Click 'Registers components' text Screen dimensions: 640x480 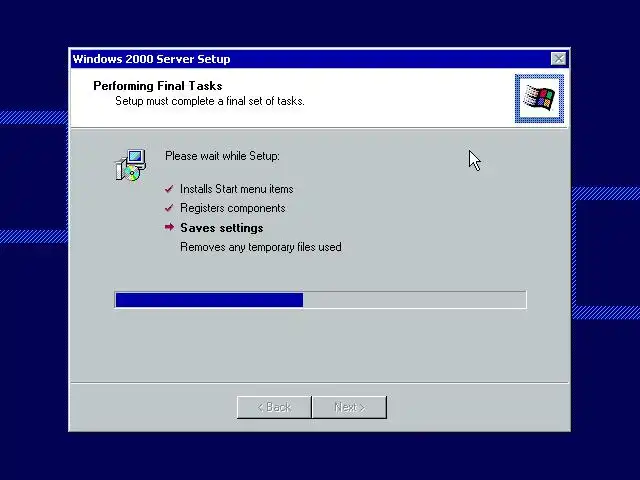[x=233, y=208]
